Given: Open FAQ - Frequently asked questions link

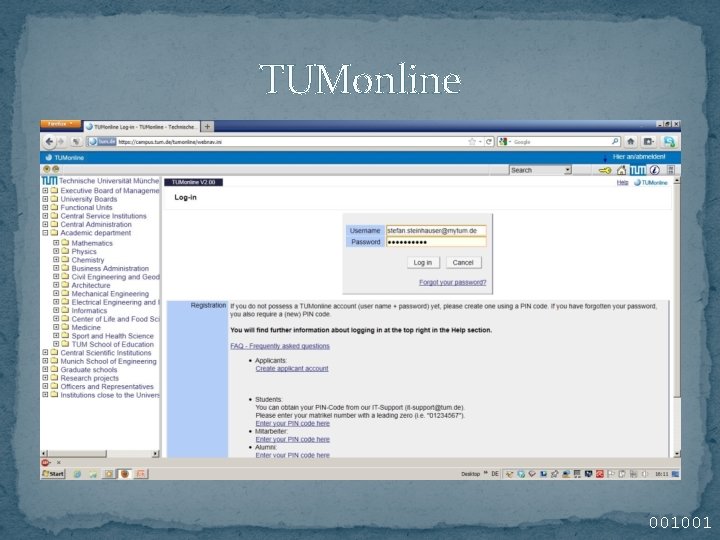Looking at the screenshot, I should [280, 346].
